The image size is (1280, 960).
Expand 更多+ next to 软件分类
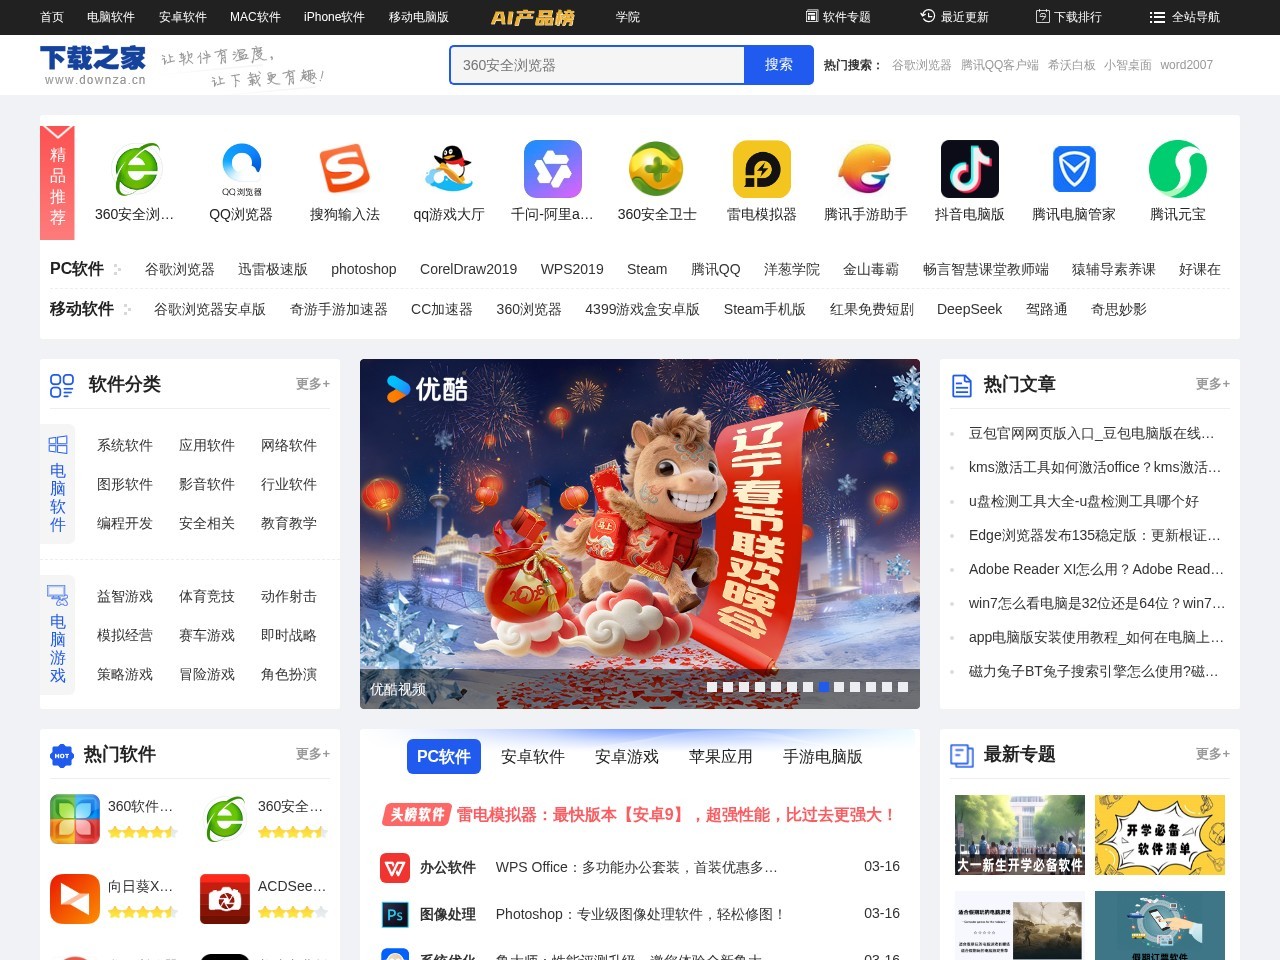click(311, 383)
